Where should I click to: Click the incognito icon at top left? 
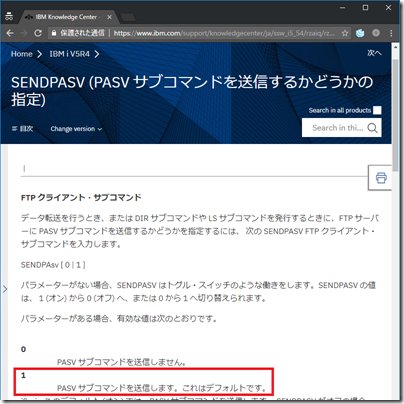coord(9,16)
